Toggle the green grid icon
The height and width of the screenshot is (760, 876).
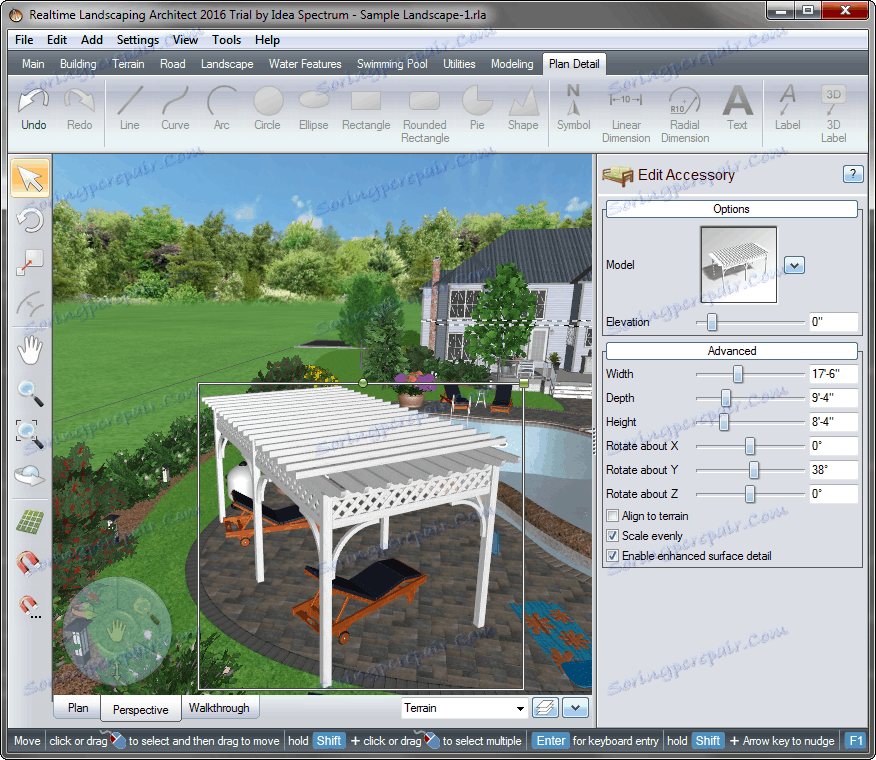[x=30, y=521]
